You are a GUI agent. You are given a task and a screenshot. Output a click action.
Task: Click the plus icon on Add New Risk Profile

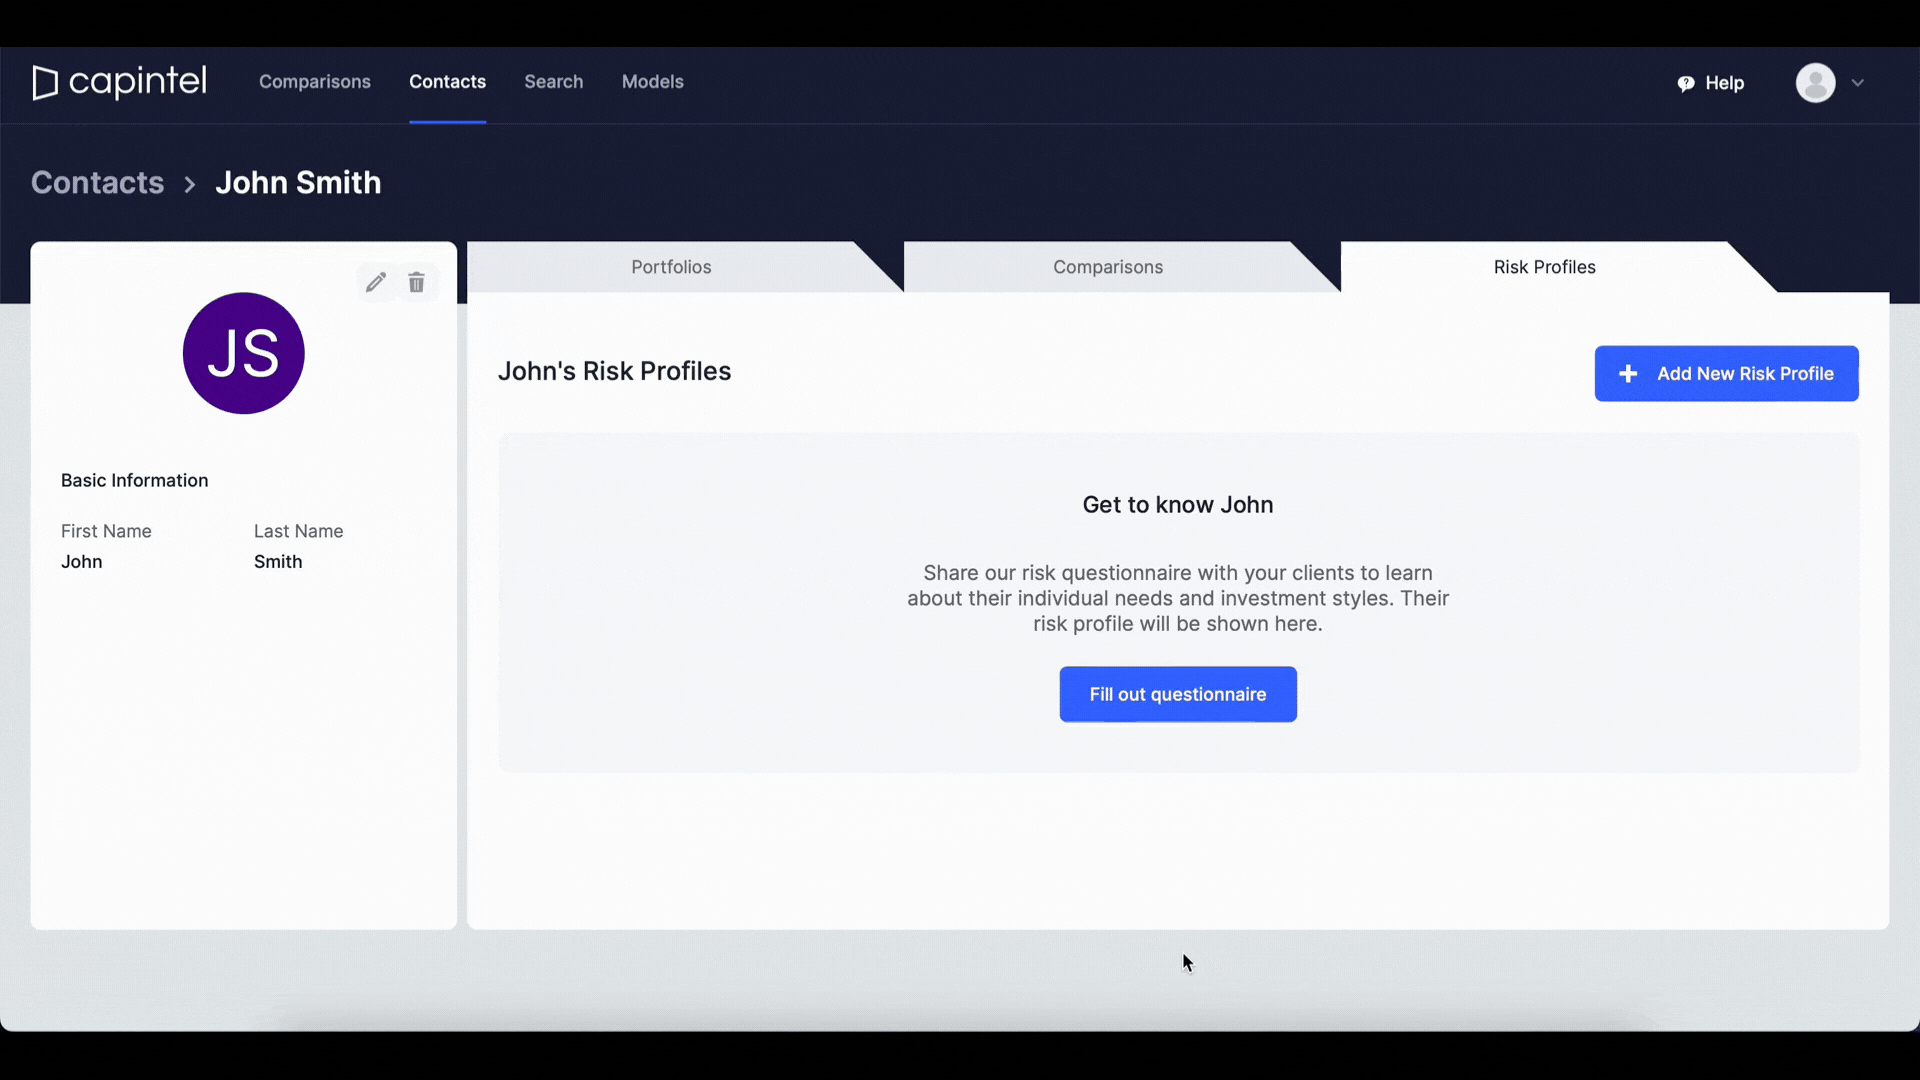1628,374
